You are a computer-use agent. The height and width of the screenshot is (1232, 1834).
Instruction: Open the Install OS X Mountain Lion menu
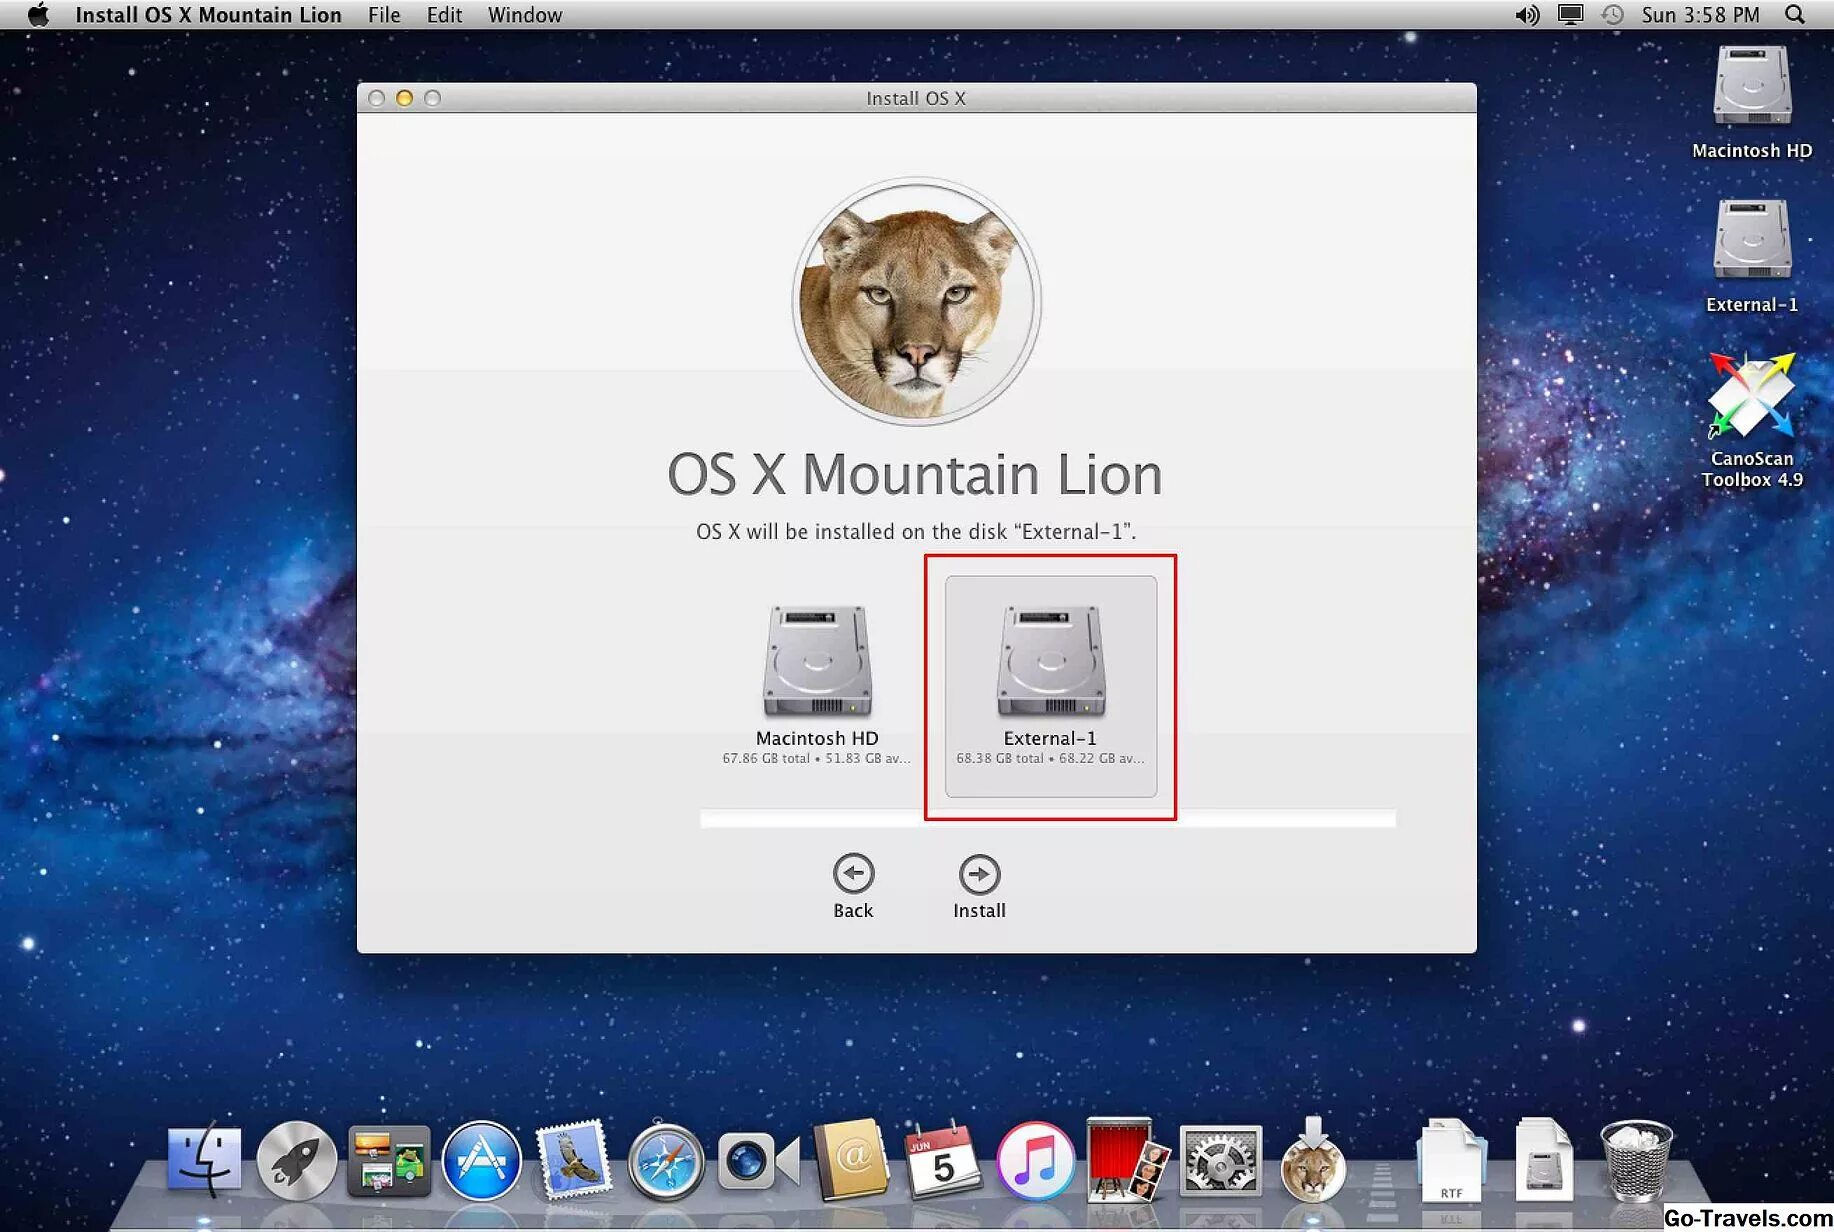click(208, 15)
